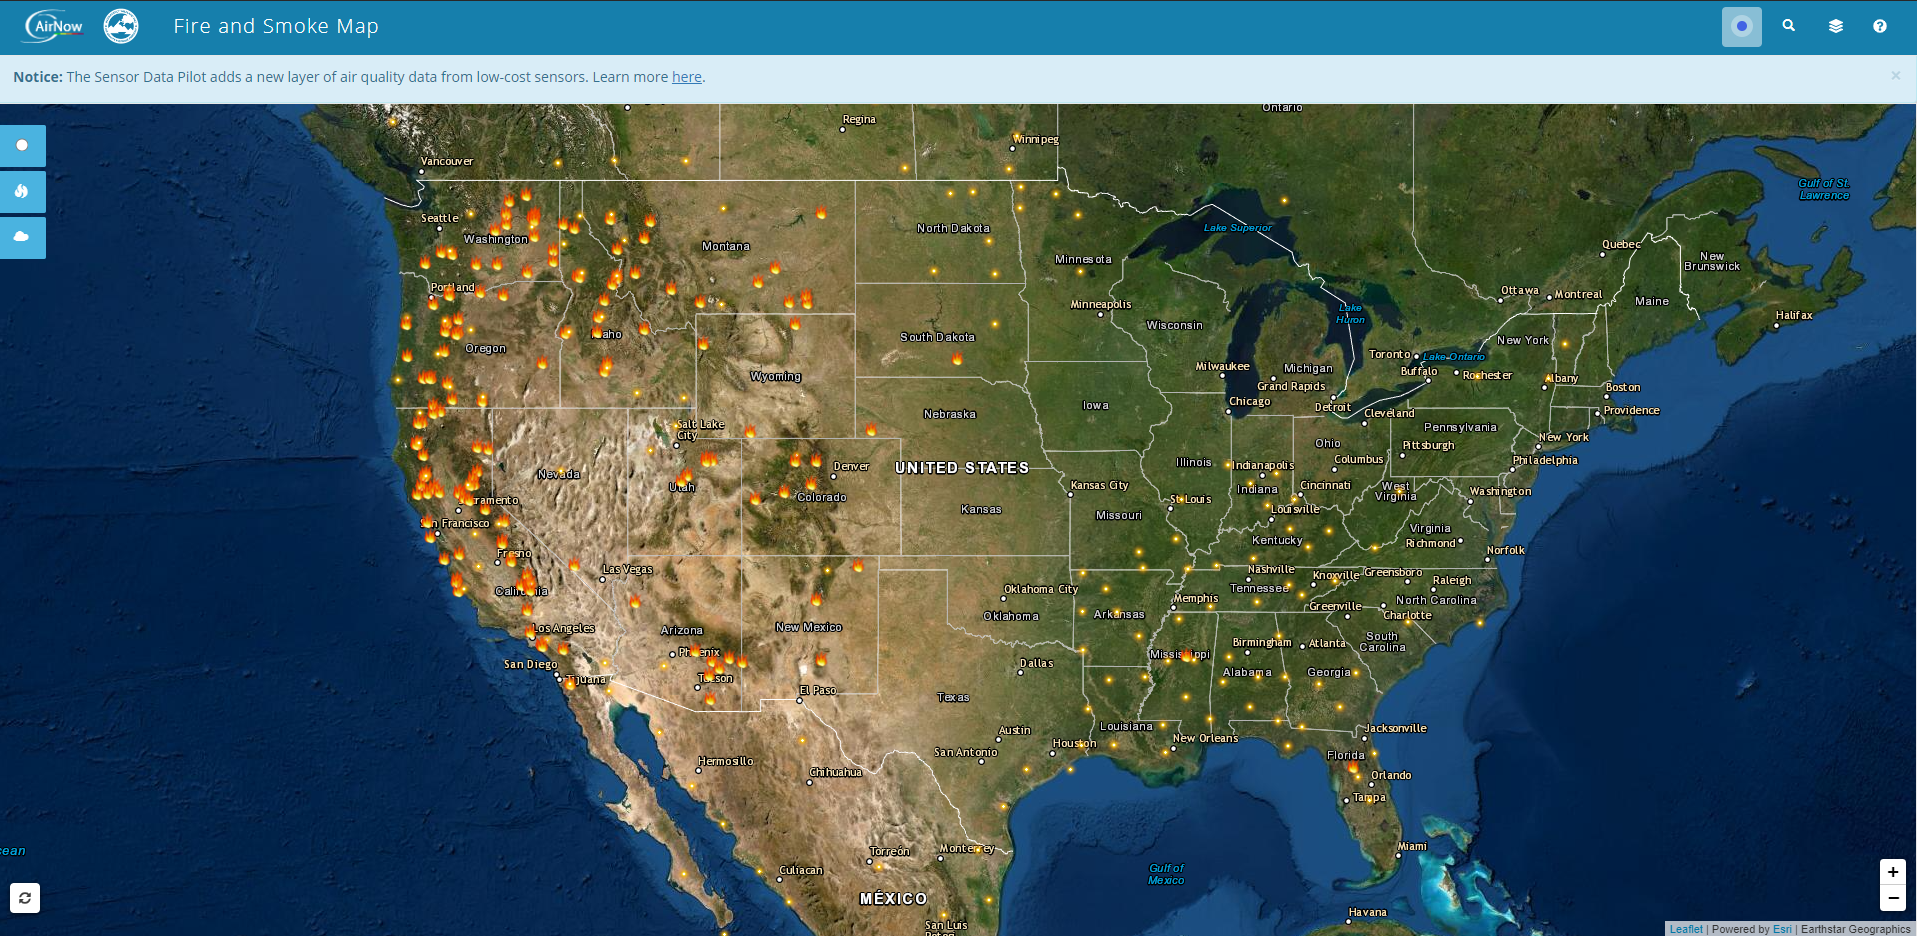Click the 'Lake Superior' label

point(1237,227)
